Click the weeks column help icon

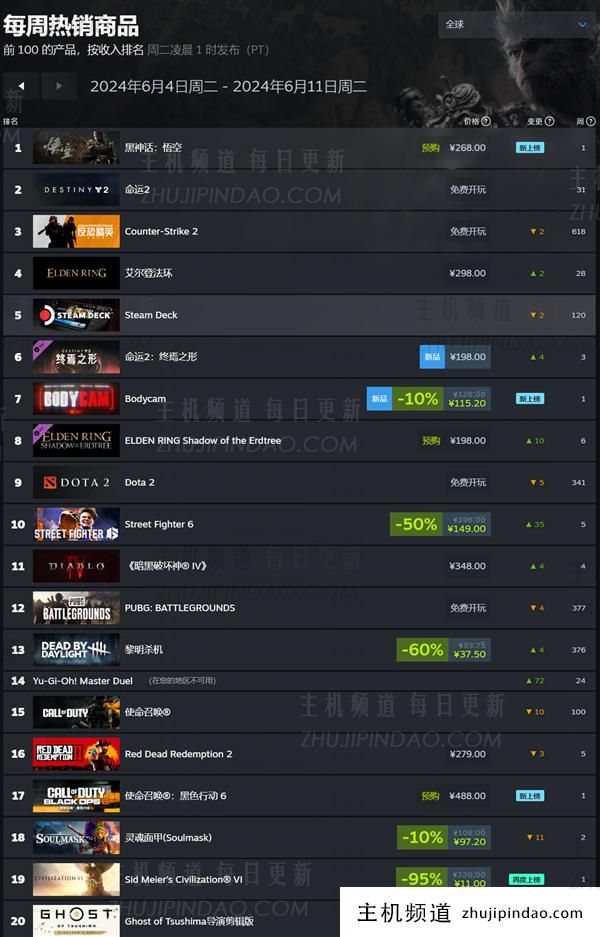coord(591,121)
